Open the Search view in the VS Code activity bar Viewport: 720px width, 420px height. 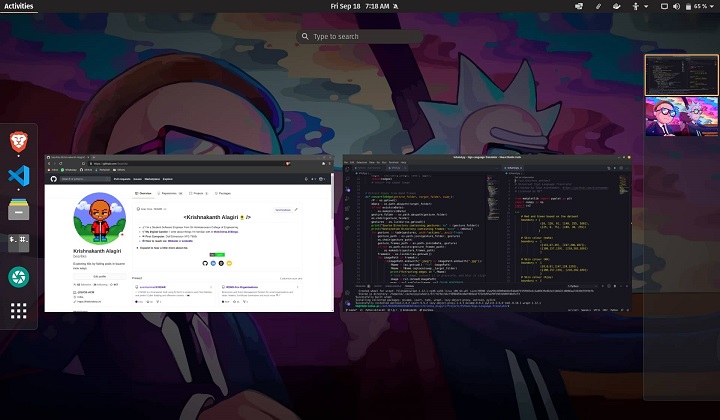pyautogui.click(x=347, y=179)
